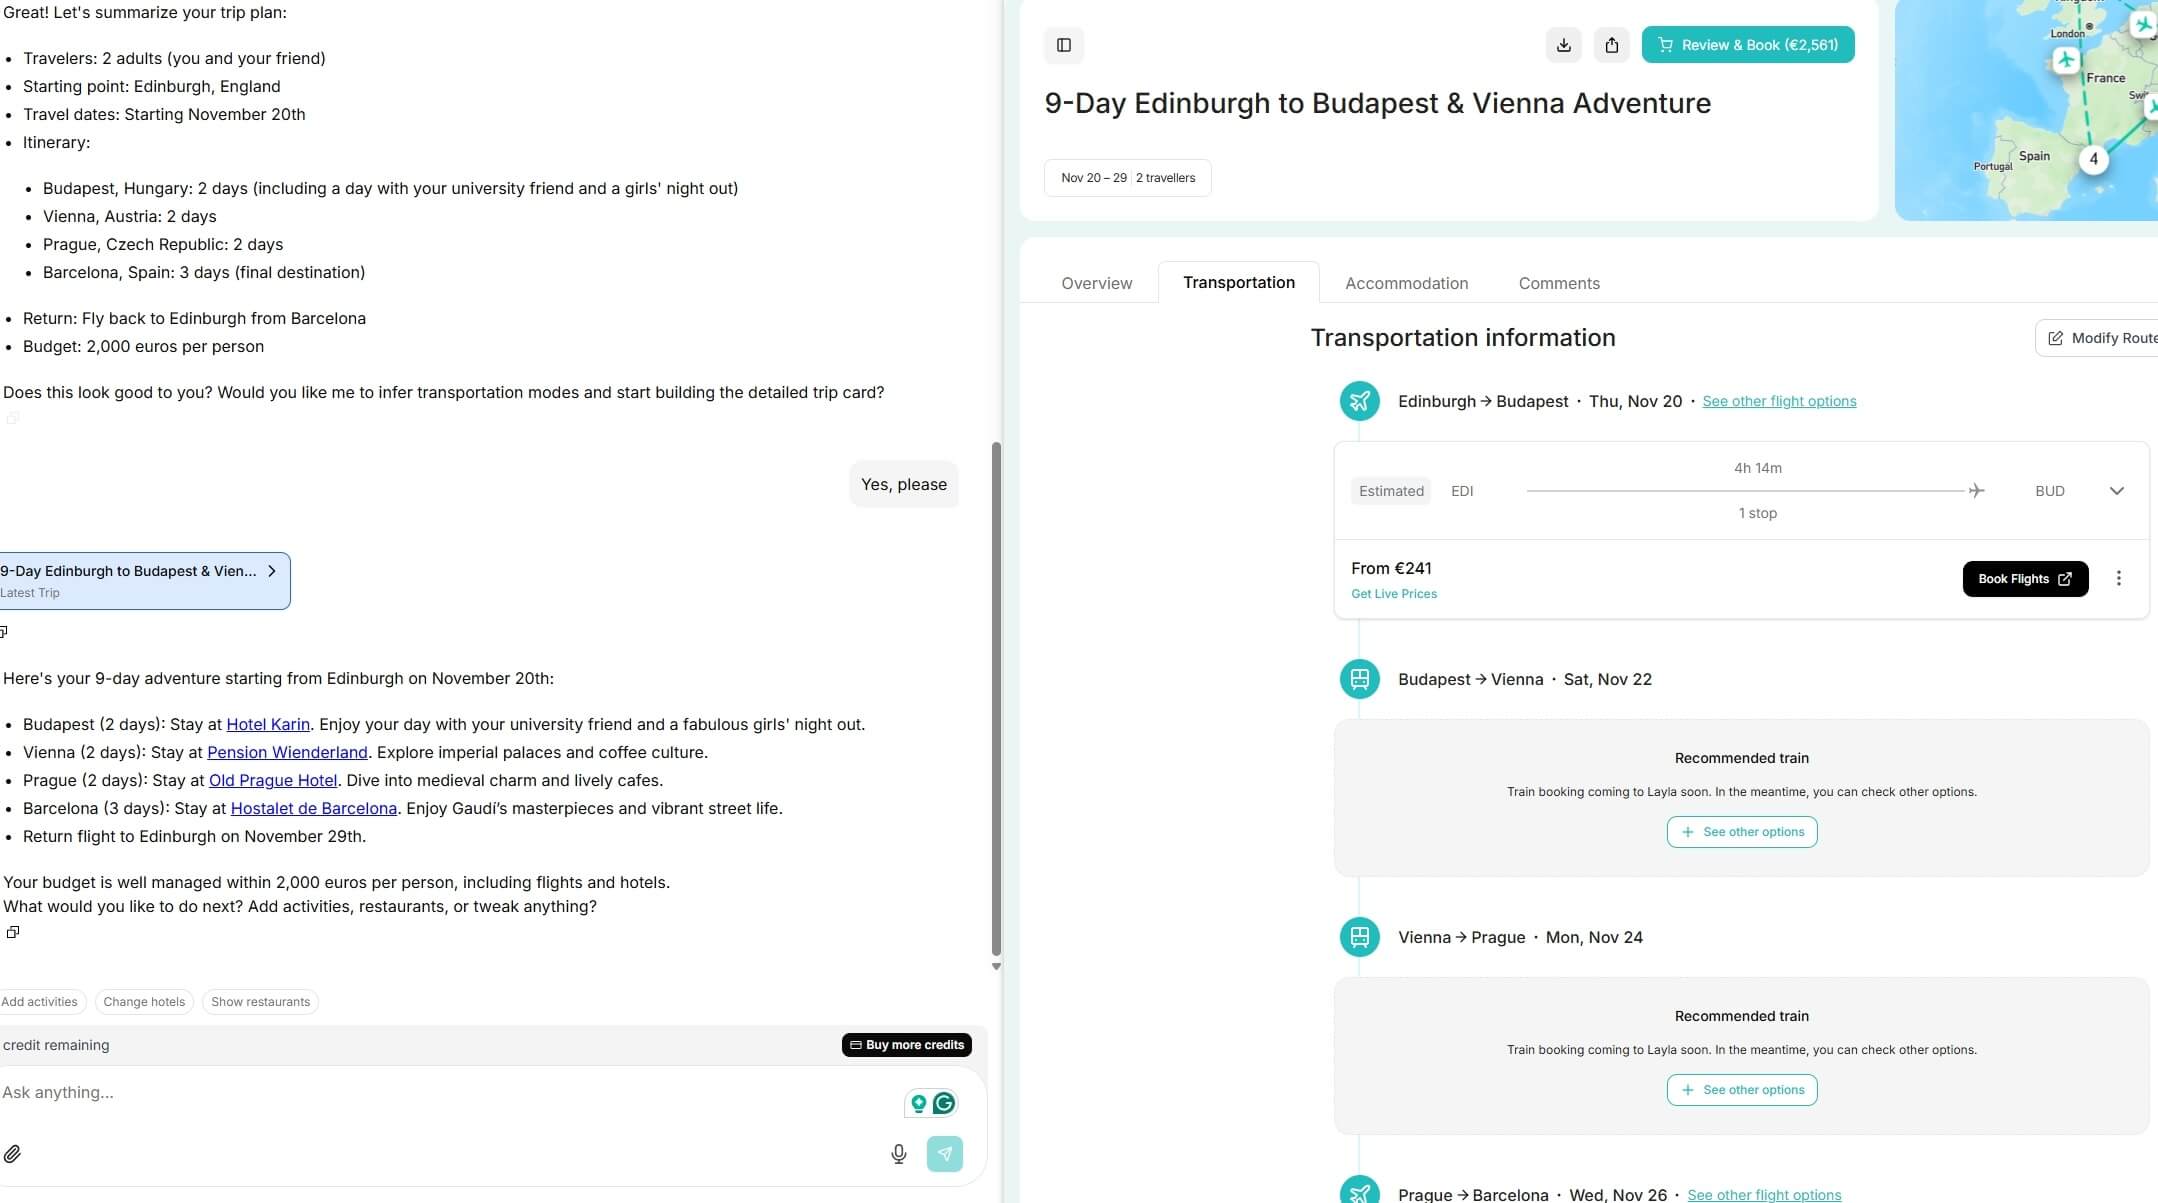Click the microphone voice input icon
The height and width of the screenshot is (1203, 2158).
[898, 1154]
